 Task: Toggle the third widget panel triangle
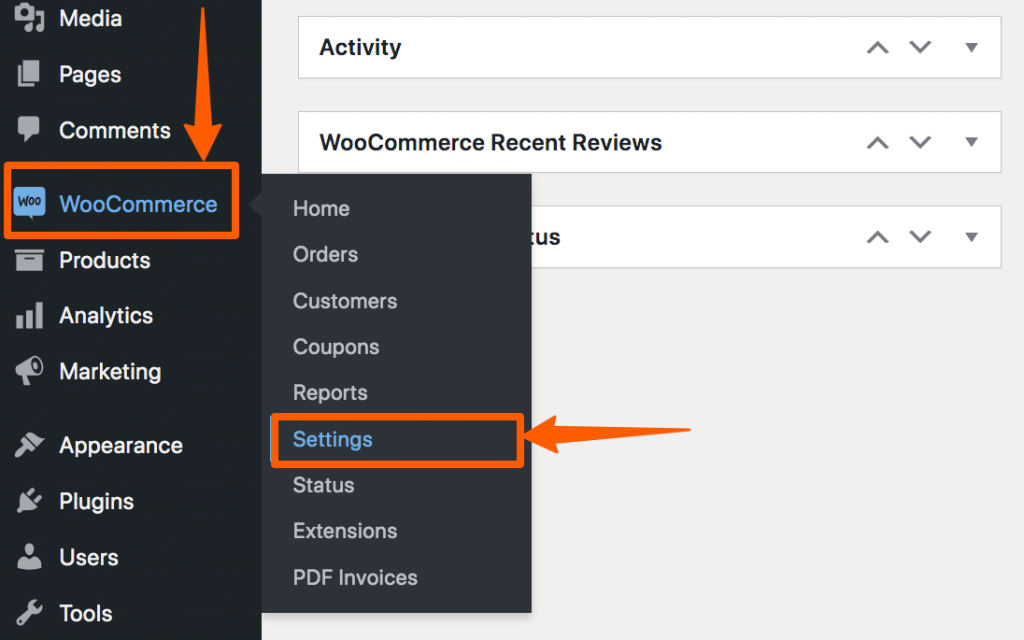click(972, 237)
